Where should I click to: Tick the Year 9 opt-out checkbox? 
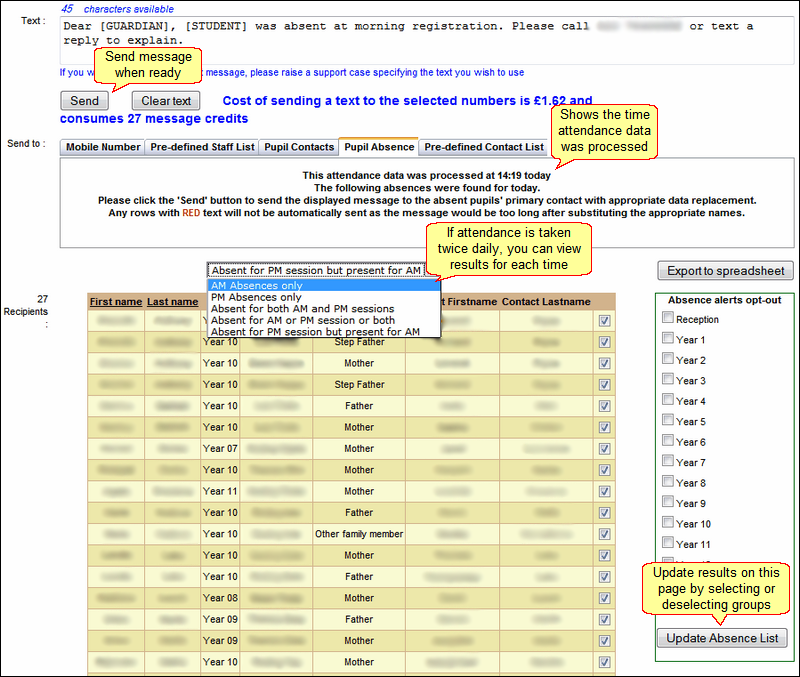(668, 501)
